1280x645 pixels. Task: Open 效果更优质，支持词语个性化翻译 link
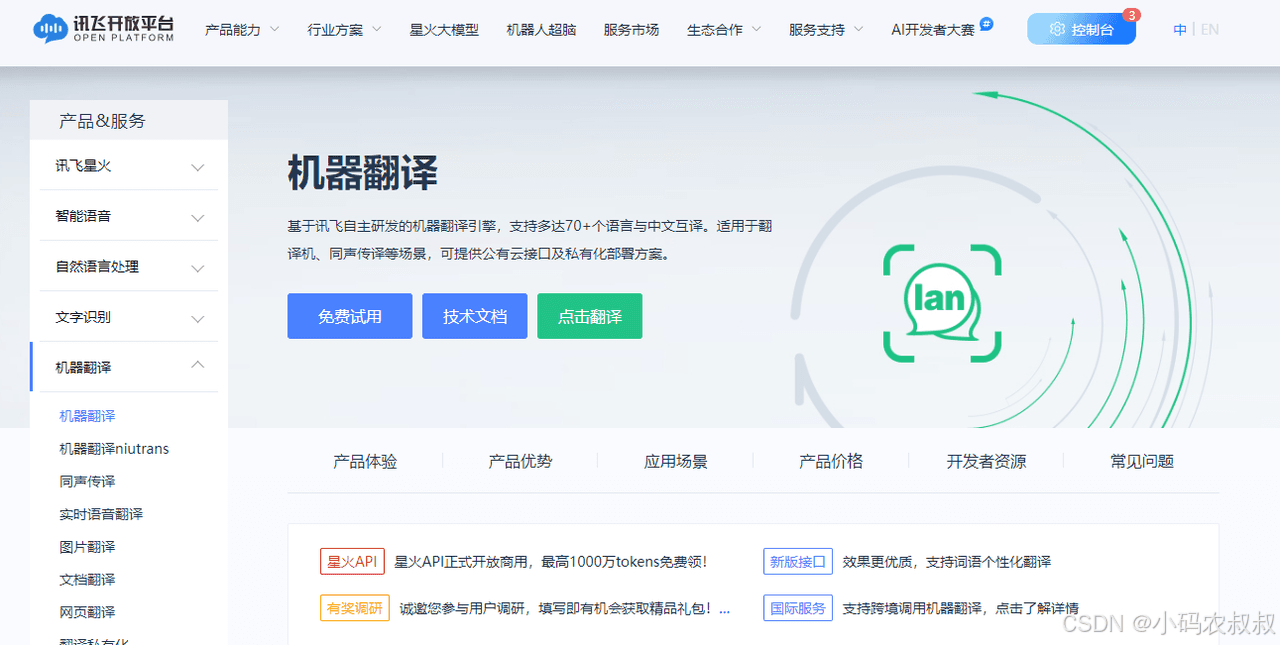(947, 562)
